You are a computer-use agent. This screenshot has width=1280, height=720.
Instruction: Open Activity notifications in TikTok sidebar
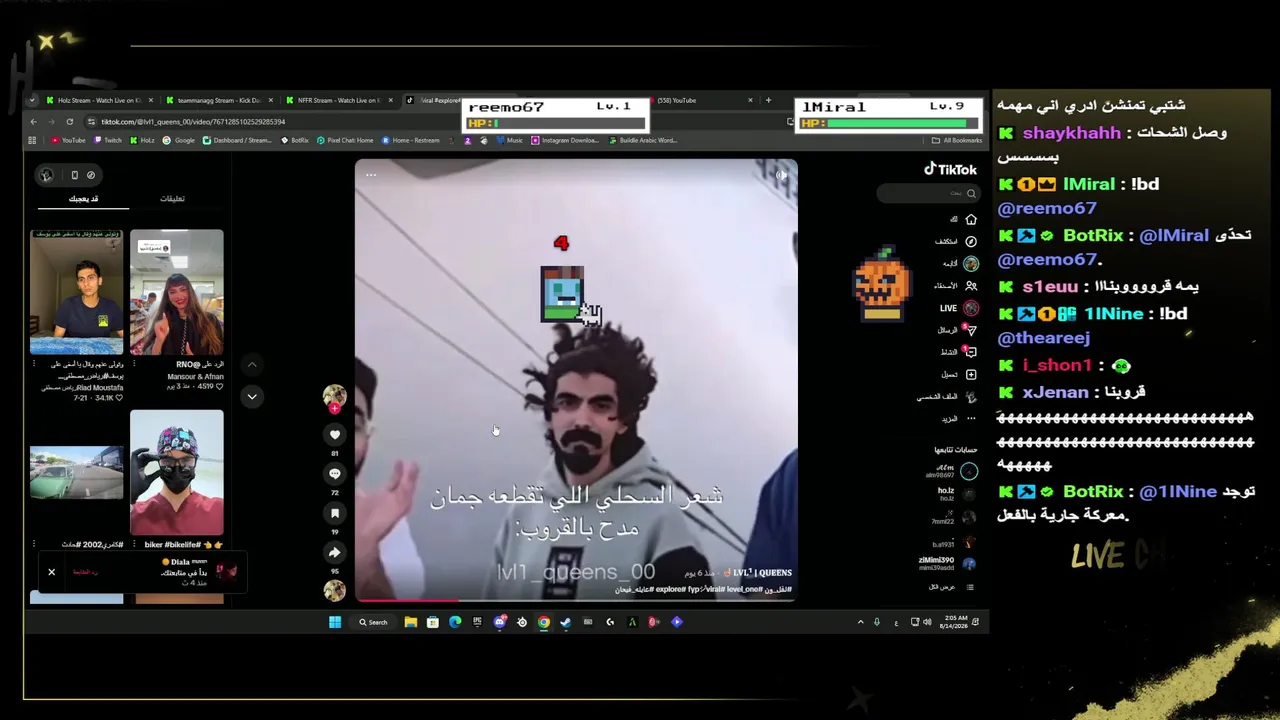click(970, 352)
